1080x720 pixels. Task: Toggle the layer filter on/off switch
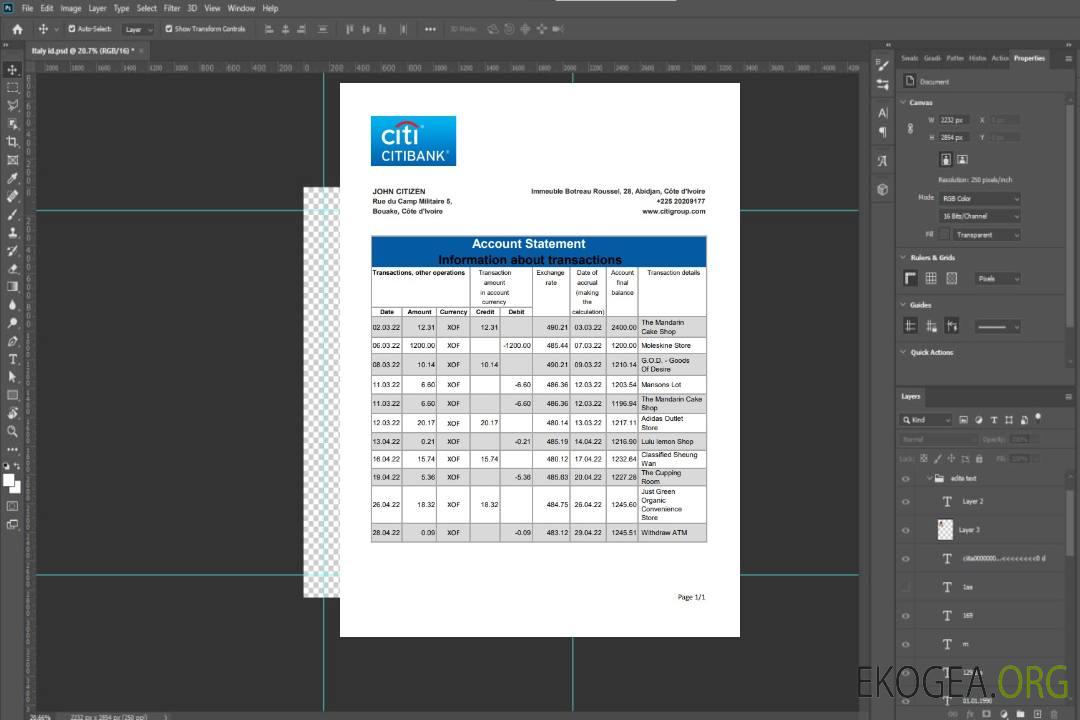[x=1038, y=418]
